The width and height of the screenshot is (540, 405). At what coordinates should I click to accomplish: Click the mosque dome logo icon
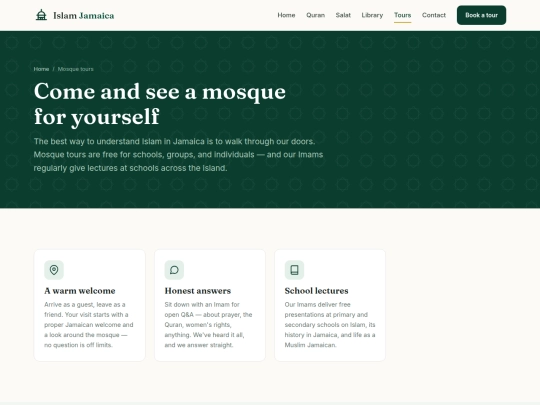click(x=41, y=15)
